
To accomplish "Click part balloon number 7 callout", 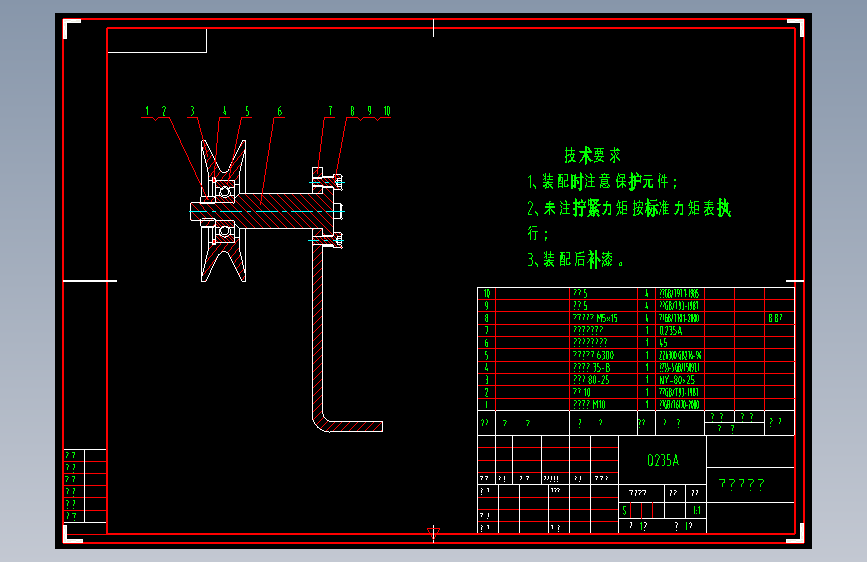I will (x=331, y=111).
